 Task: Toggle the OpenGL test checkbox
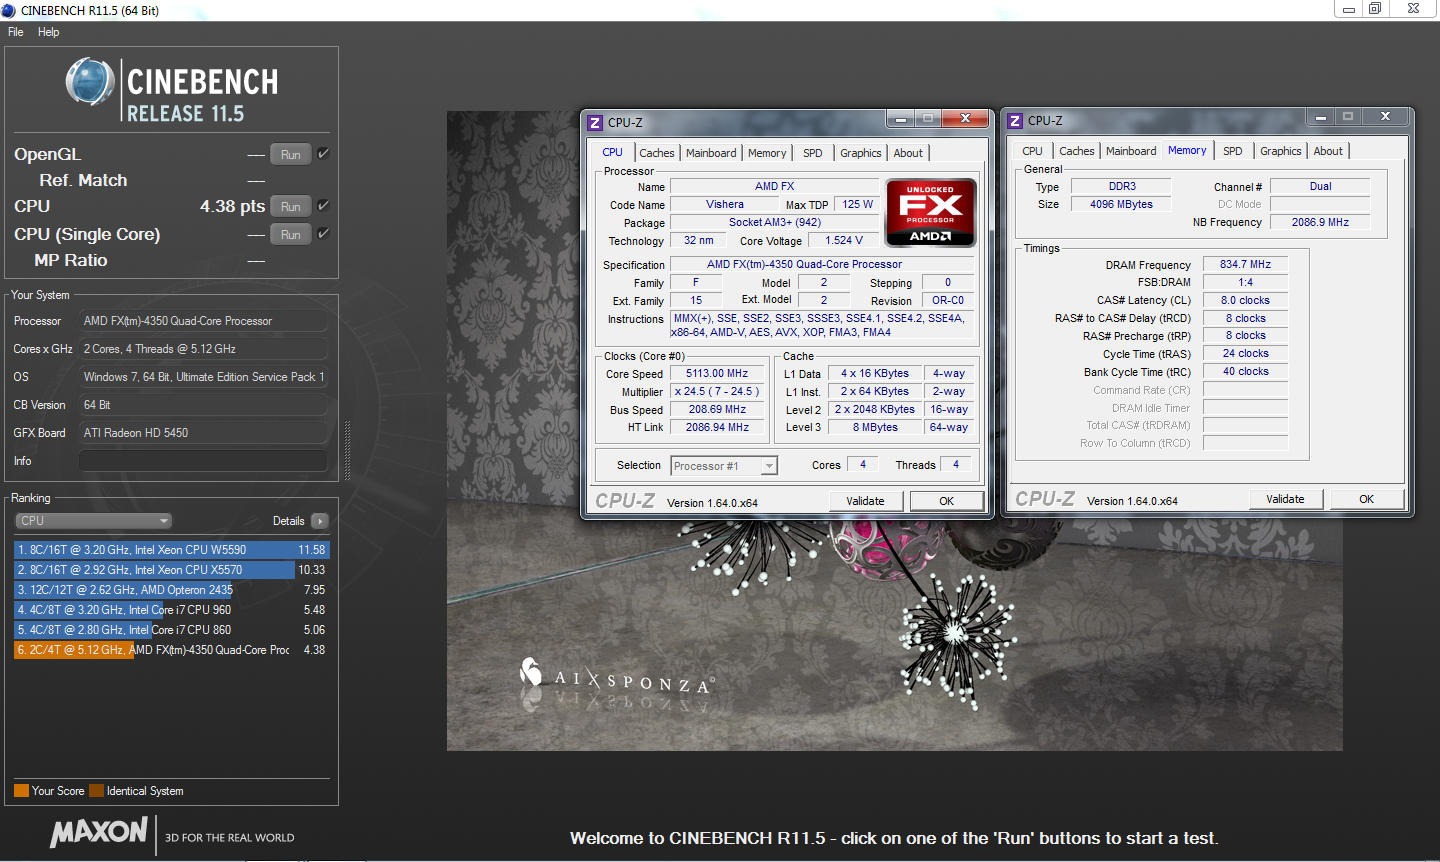click(x=323, y=154)
